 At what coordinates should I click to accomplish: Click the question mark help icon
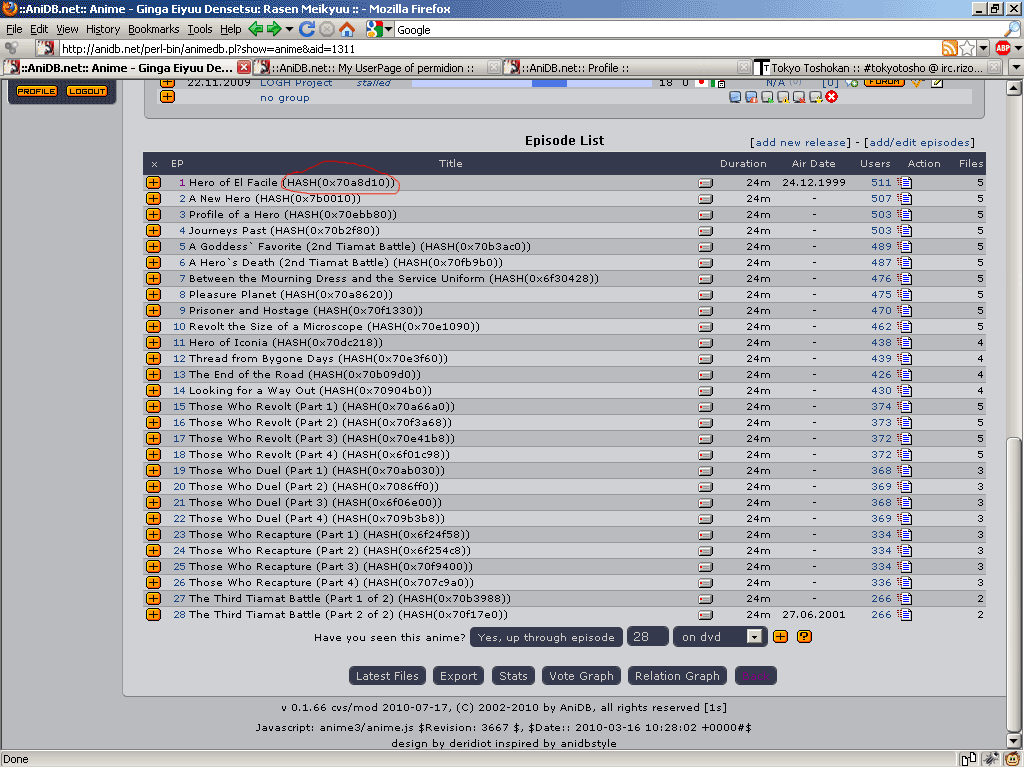804,637
